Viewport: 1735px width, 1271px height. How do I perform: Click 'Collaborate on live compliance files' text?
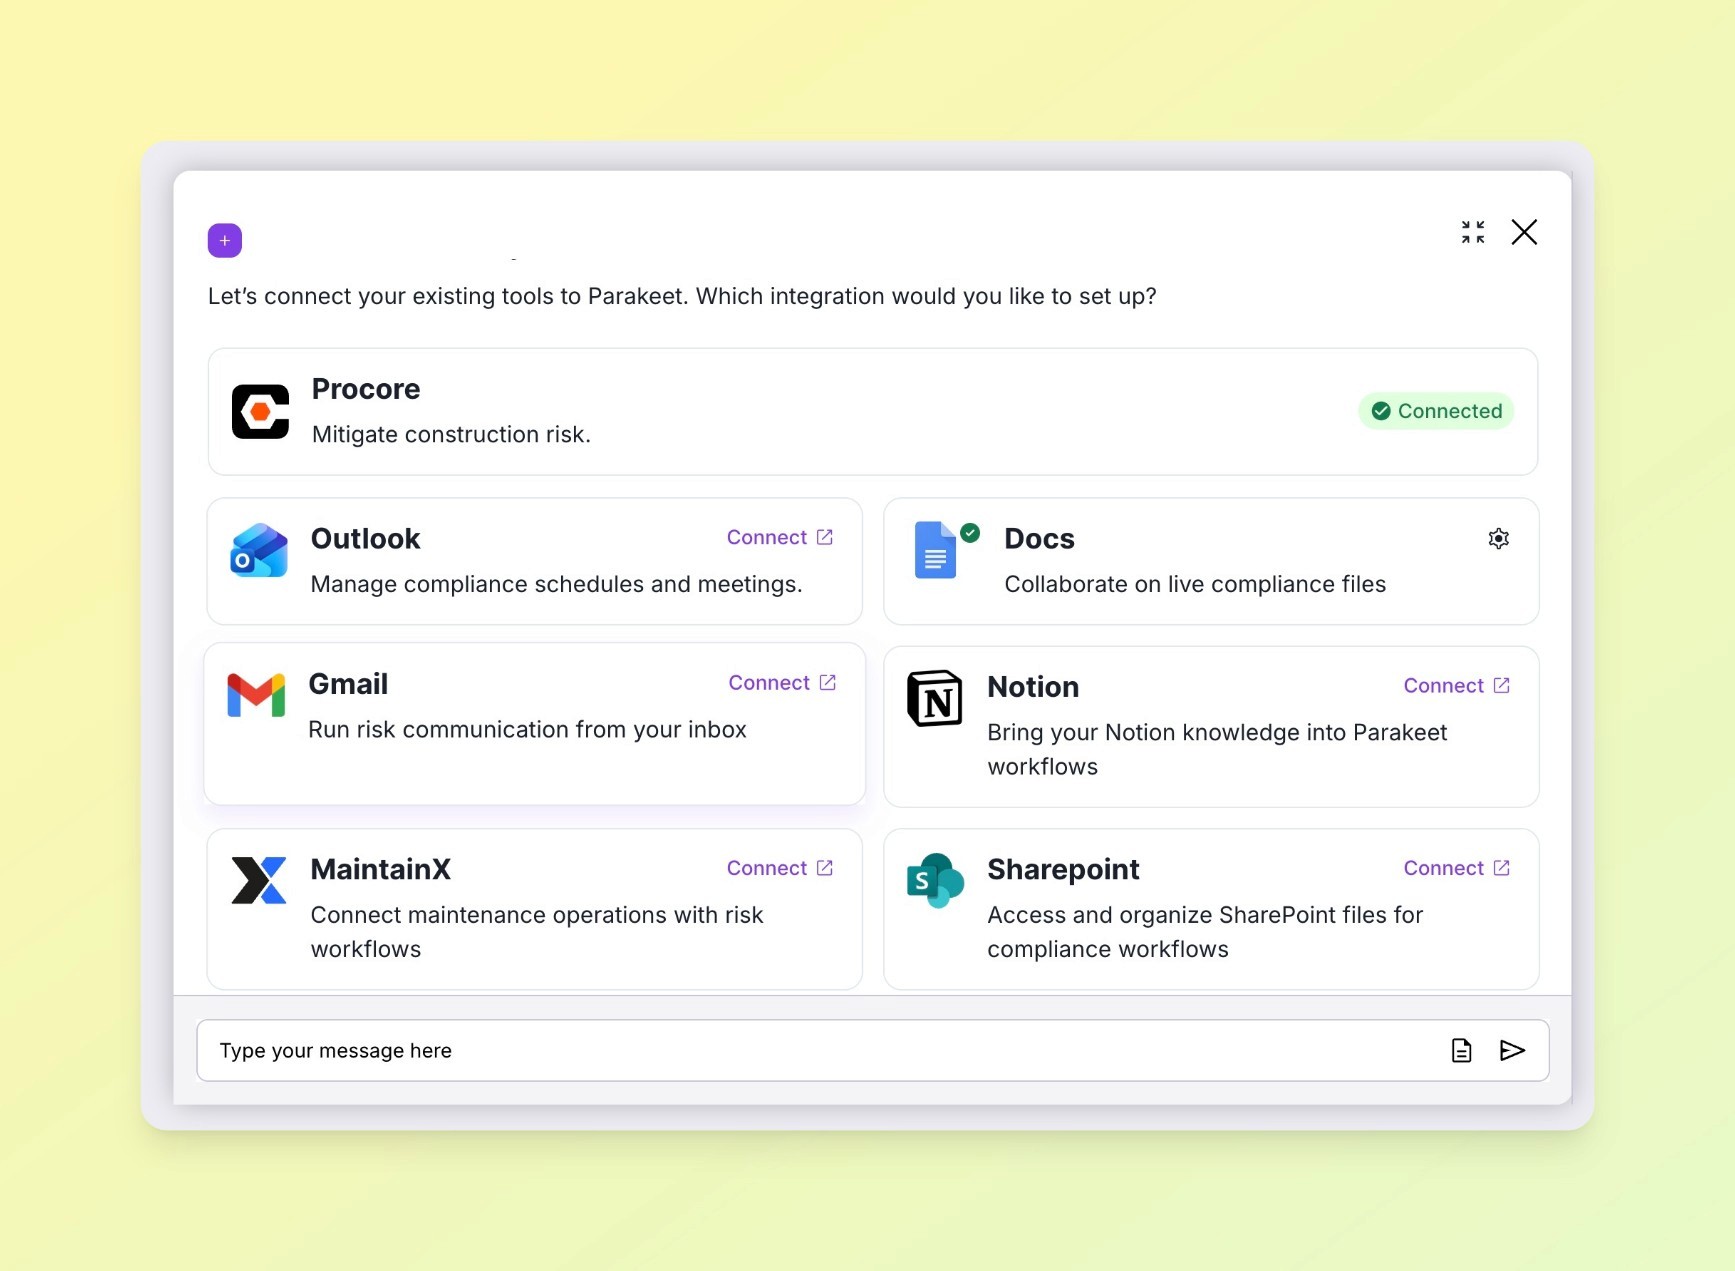pyautogui.click(x=1195, y=584)
